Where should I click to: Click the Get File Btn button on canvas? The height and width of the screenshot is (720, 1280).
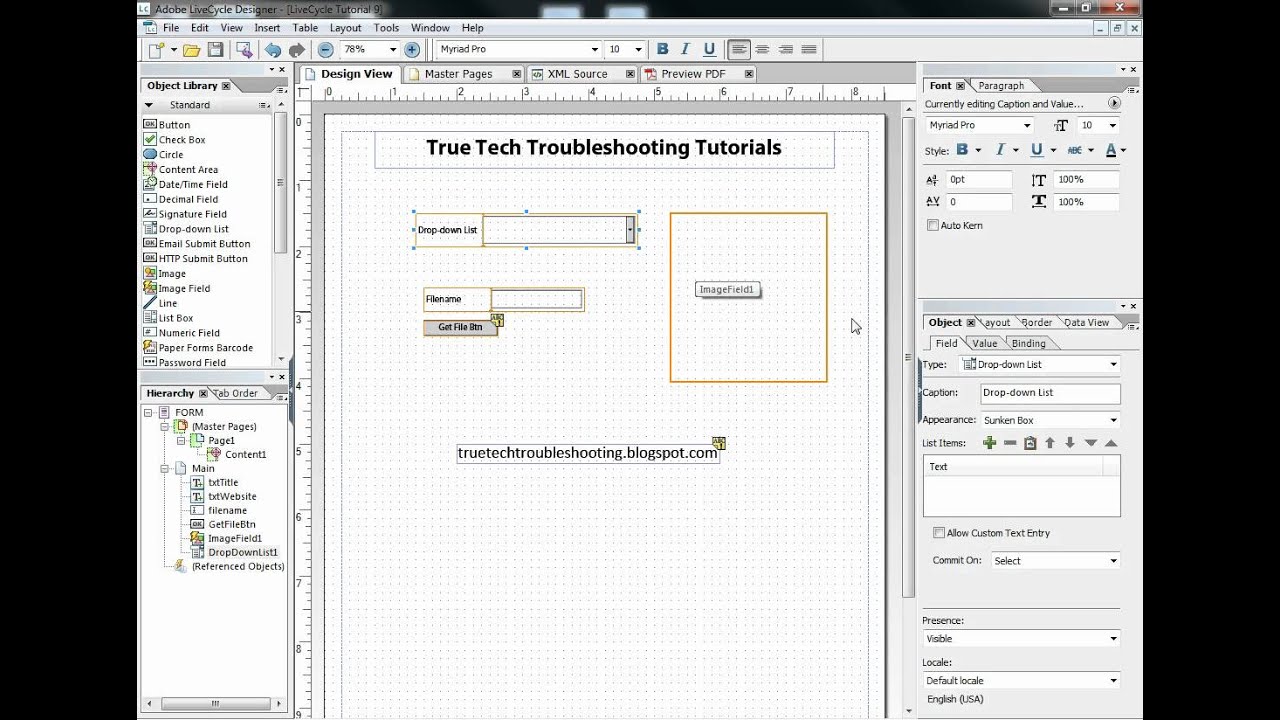pos(460,327)
